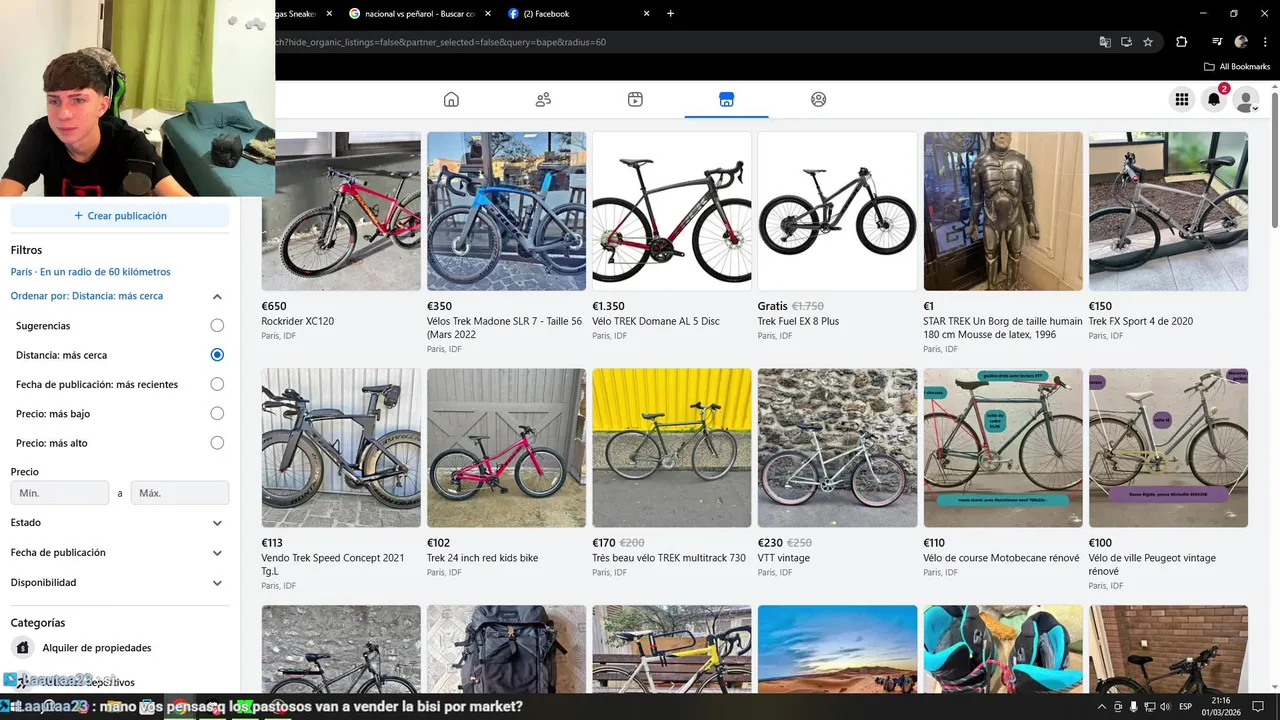Bookmark page with star icon

1148,42
